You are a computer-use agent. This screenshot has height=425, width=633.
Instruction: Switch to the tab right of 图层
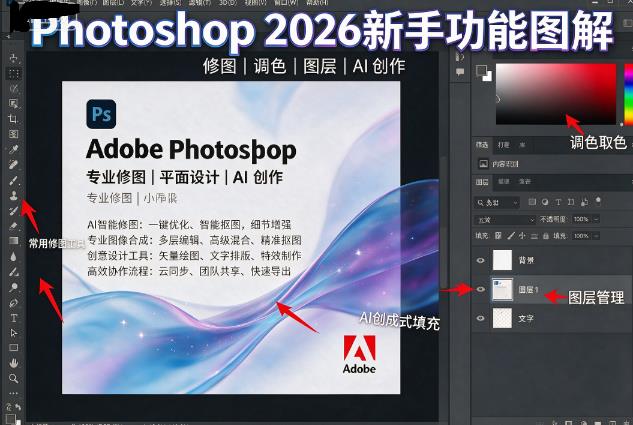click(504, 182)
